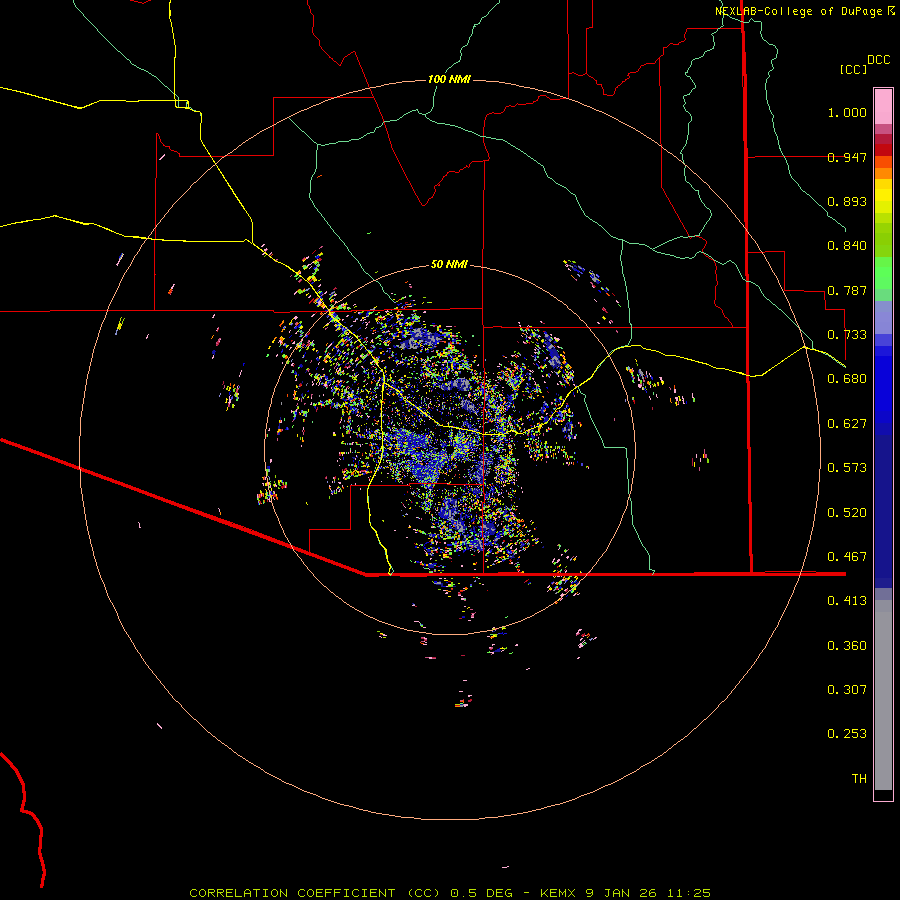Pick the red color bar segment near 0.947

pos(883,150)
